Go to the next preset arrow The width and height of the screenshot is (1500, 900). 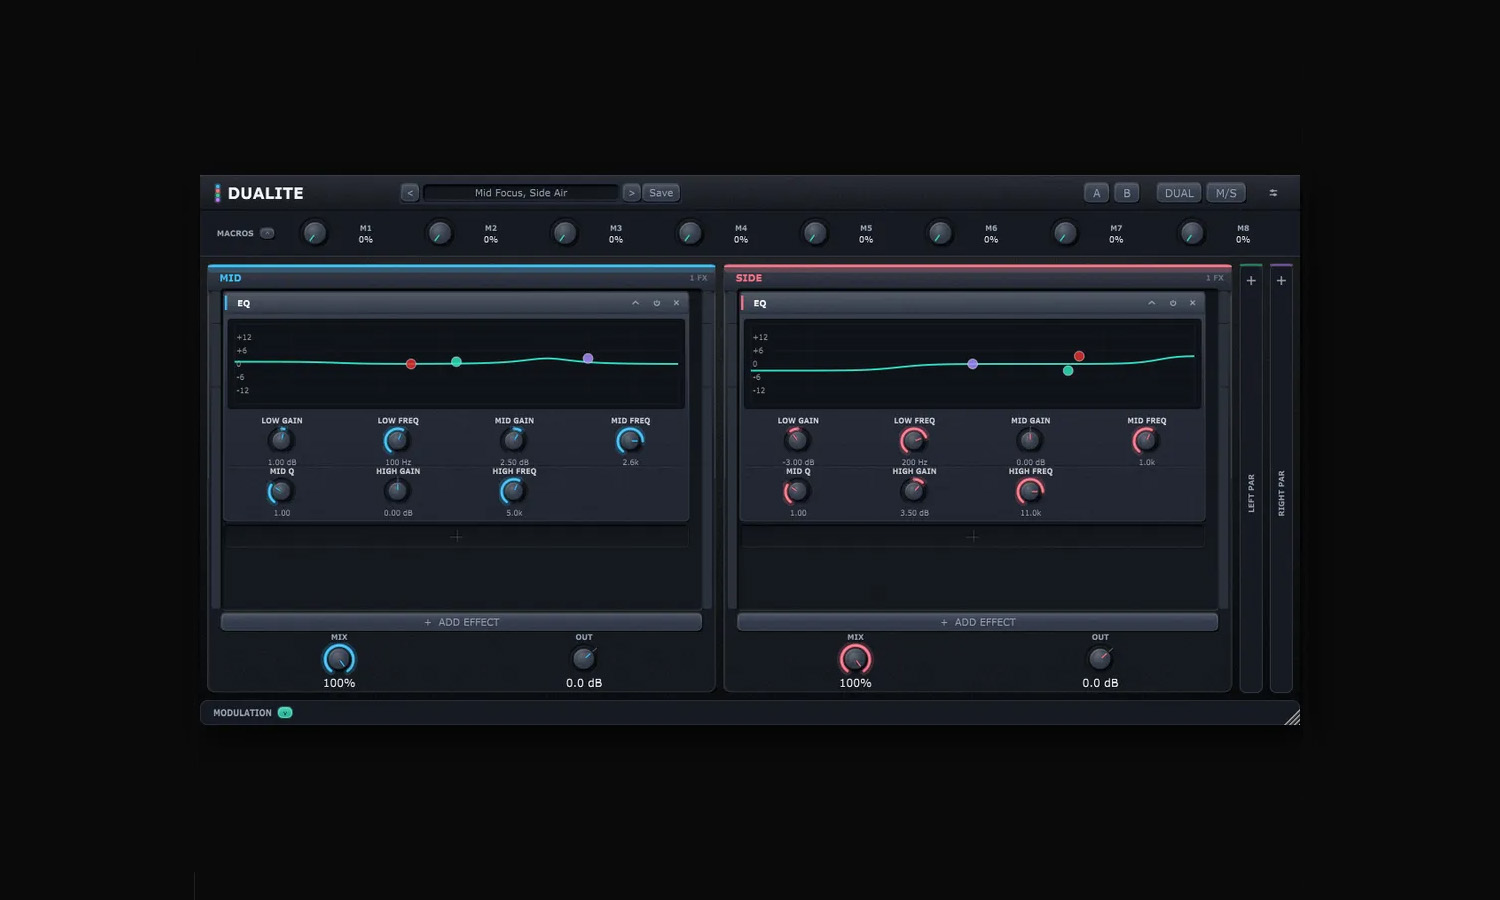point(631,193)
